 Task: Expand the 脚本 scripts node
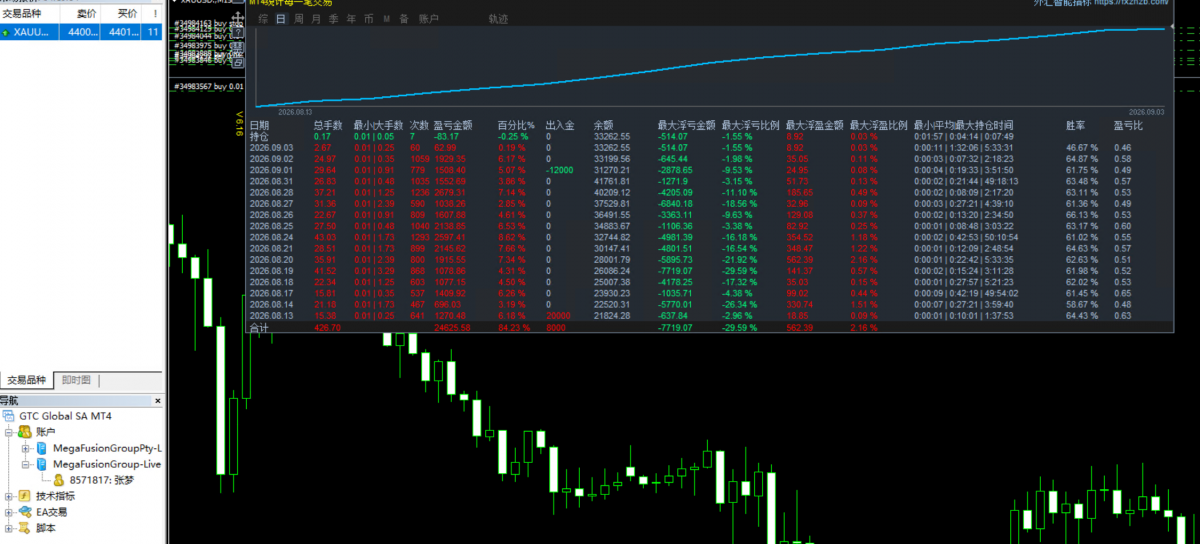[9, 528]
